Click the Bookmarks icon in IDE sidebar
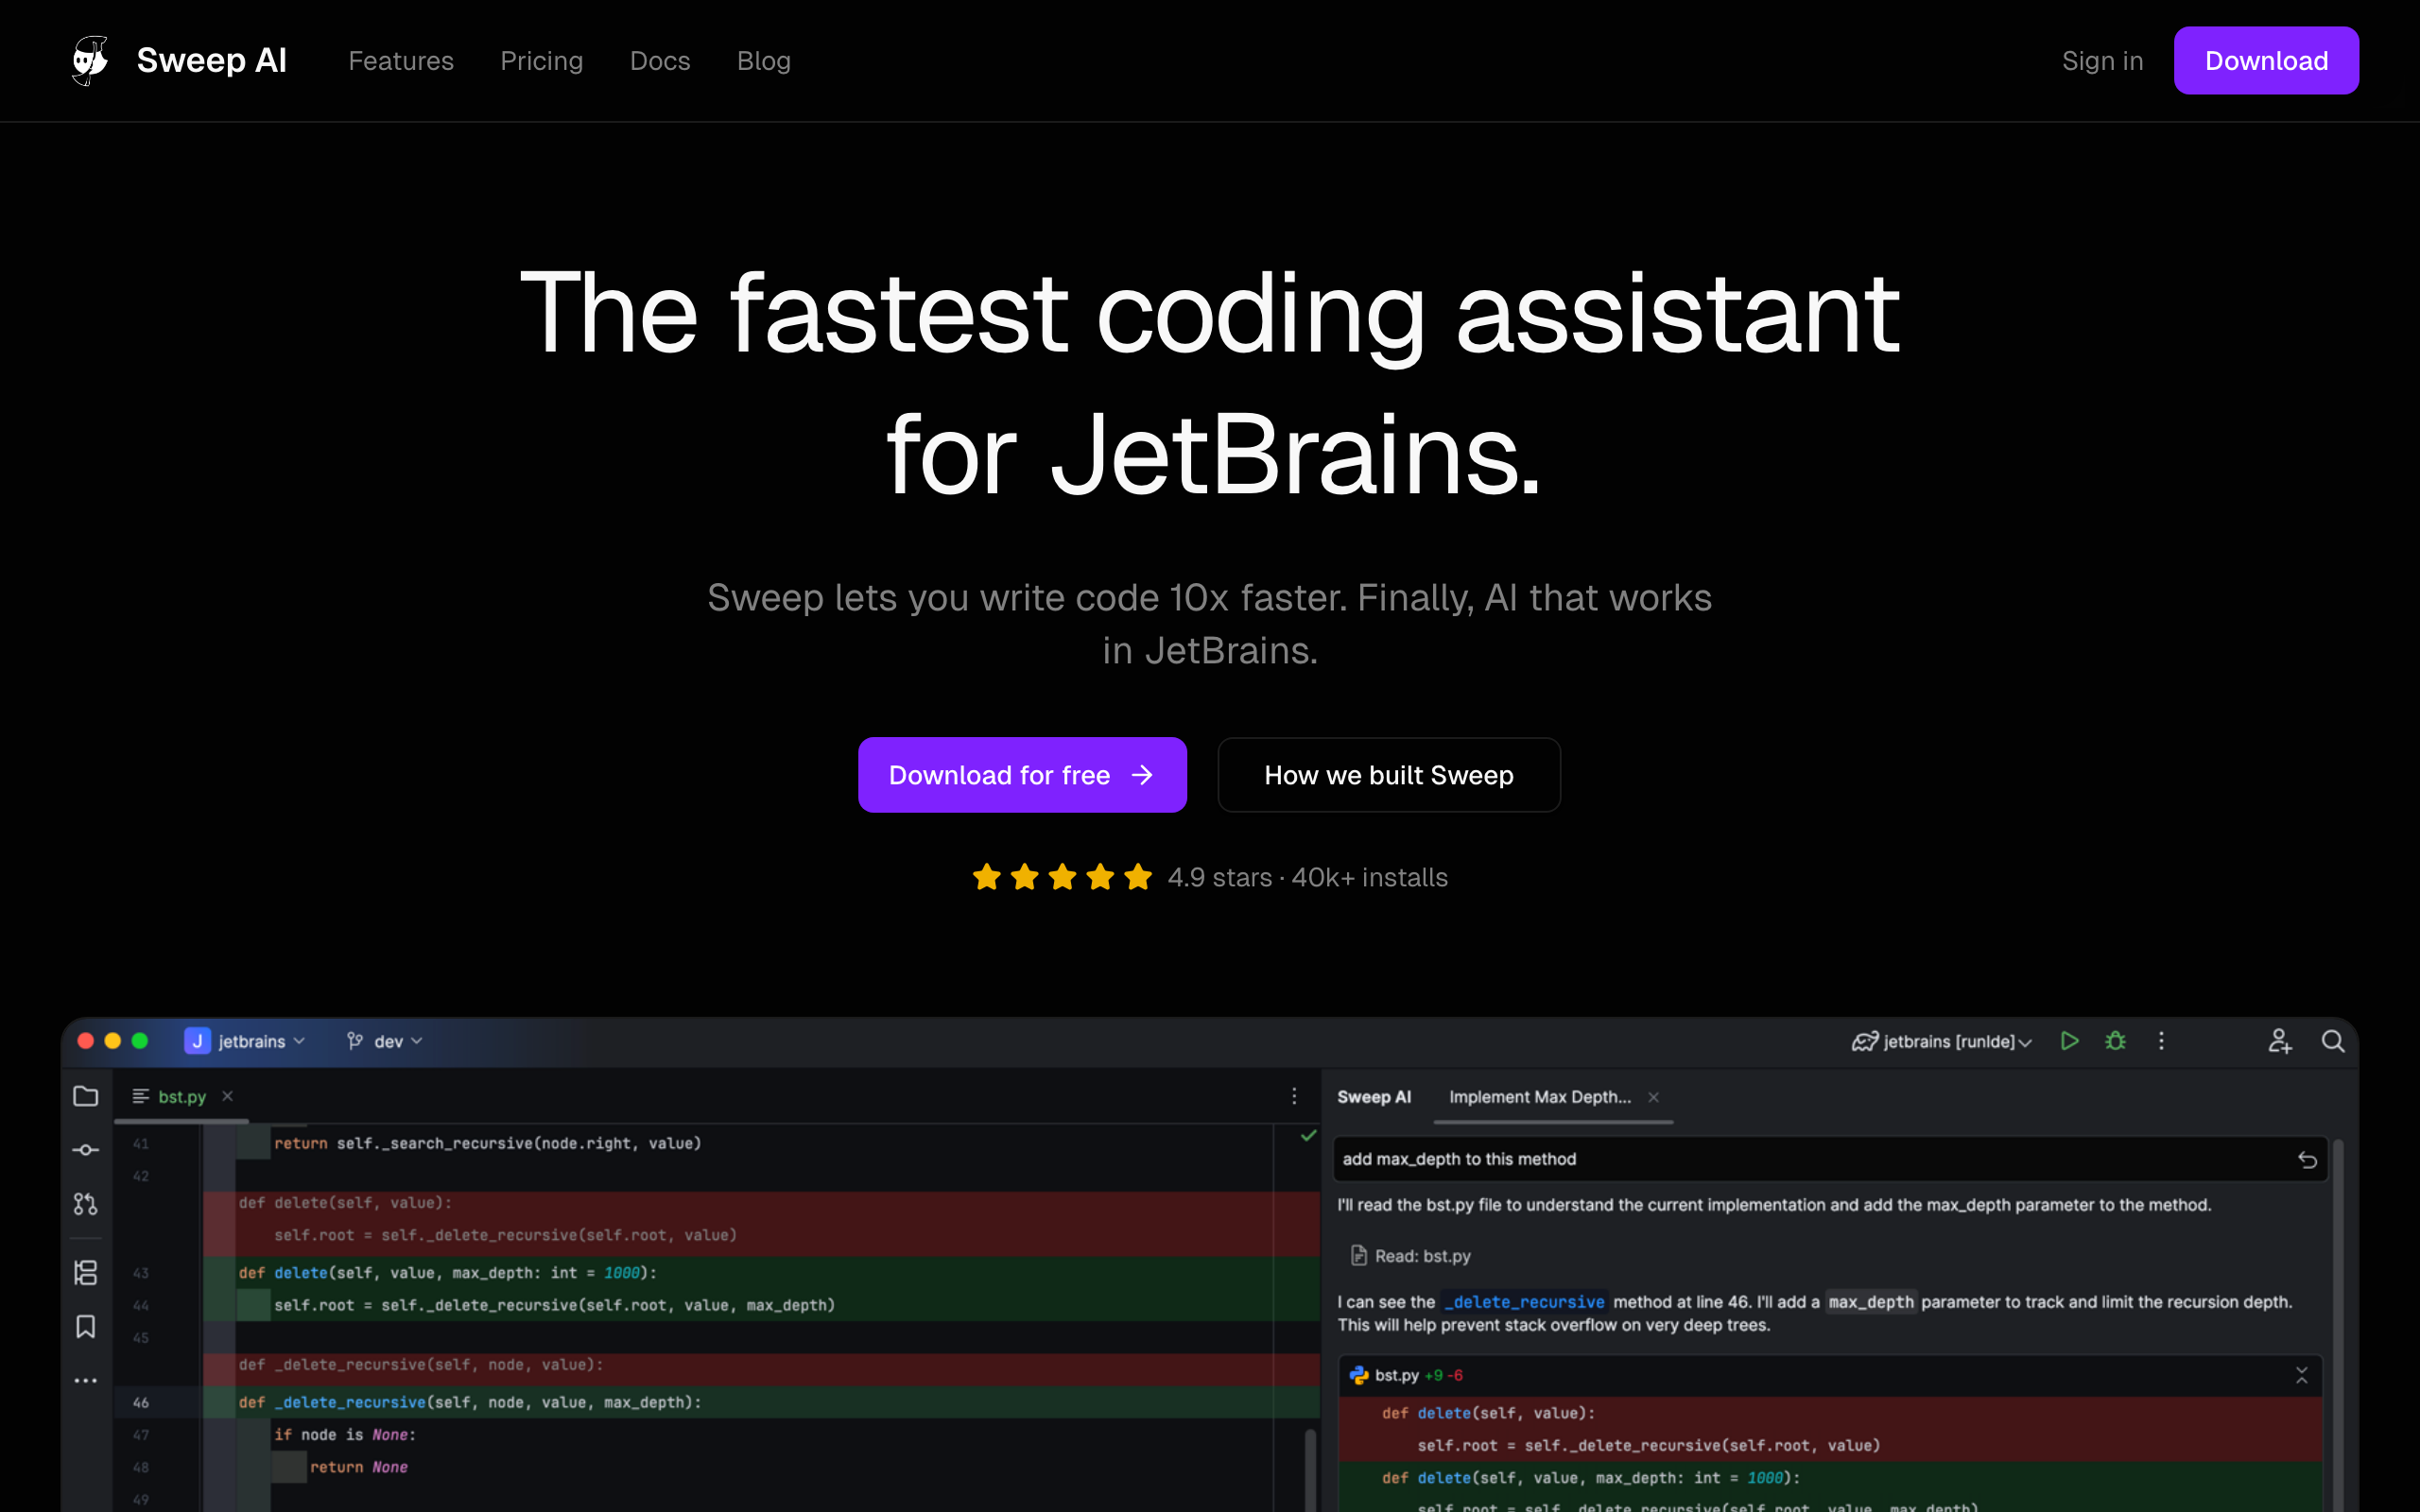Screen dimensions: 2420x1512 (x=86, y=1326)
